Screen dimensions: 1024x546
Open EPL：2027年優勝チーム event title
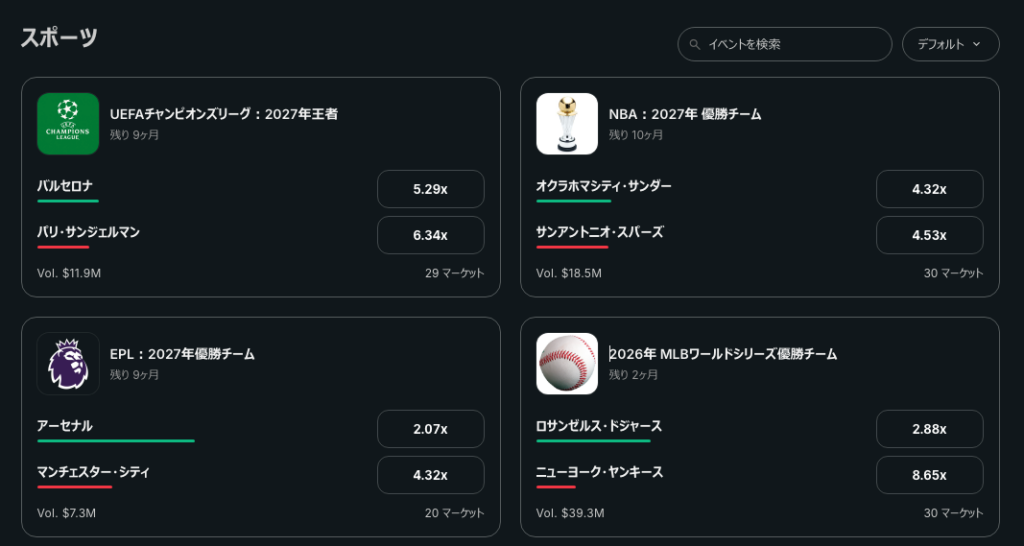pyautogui.click(x=182, y=354)
